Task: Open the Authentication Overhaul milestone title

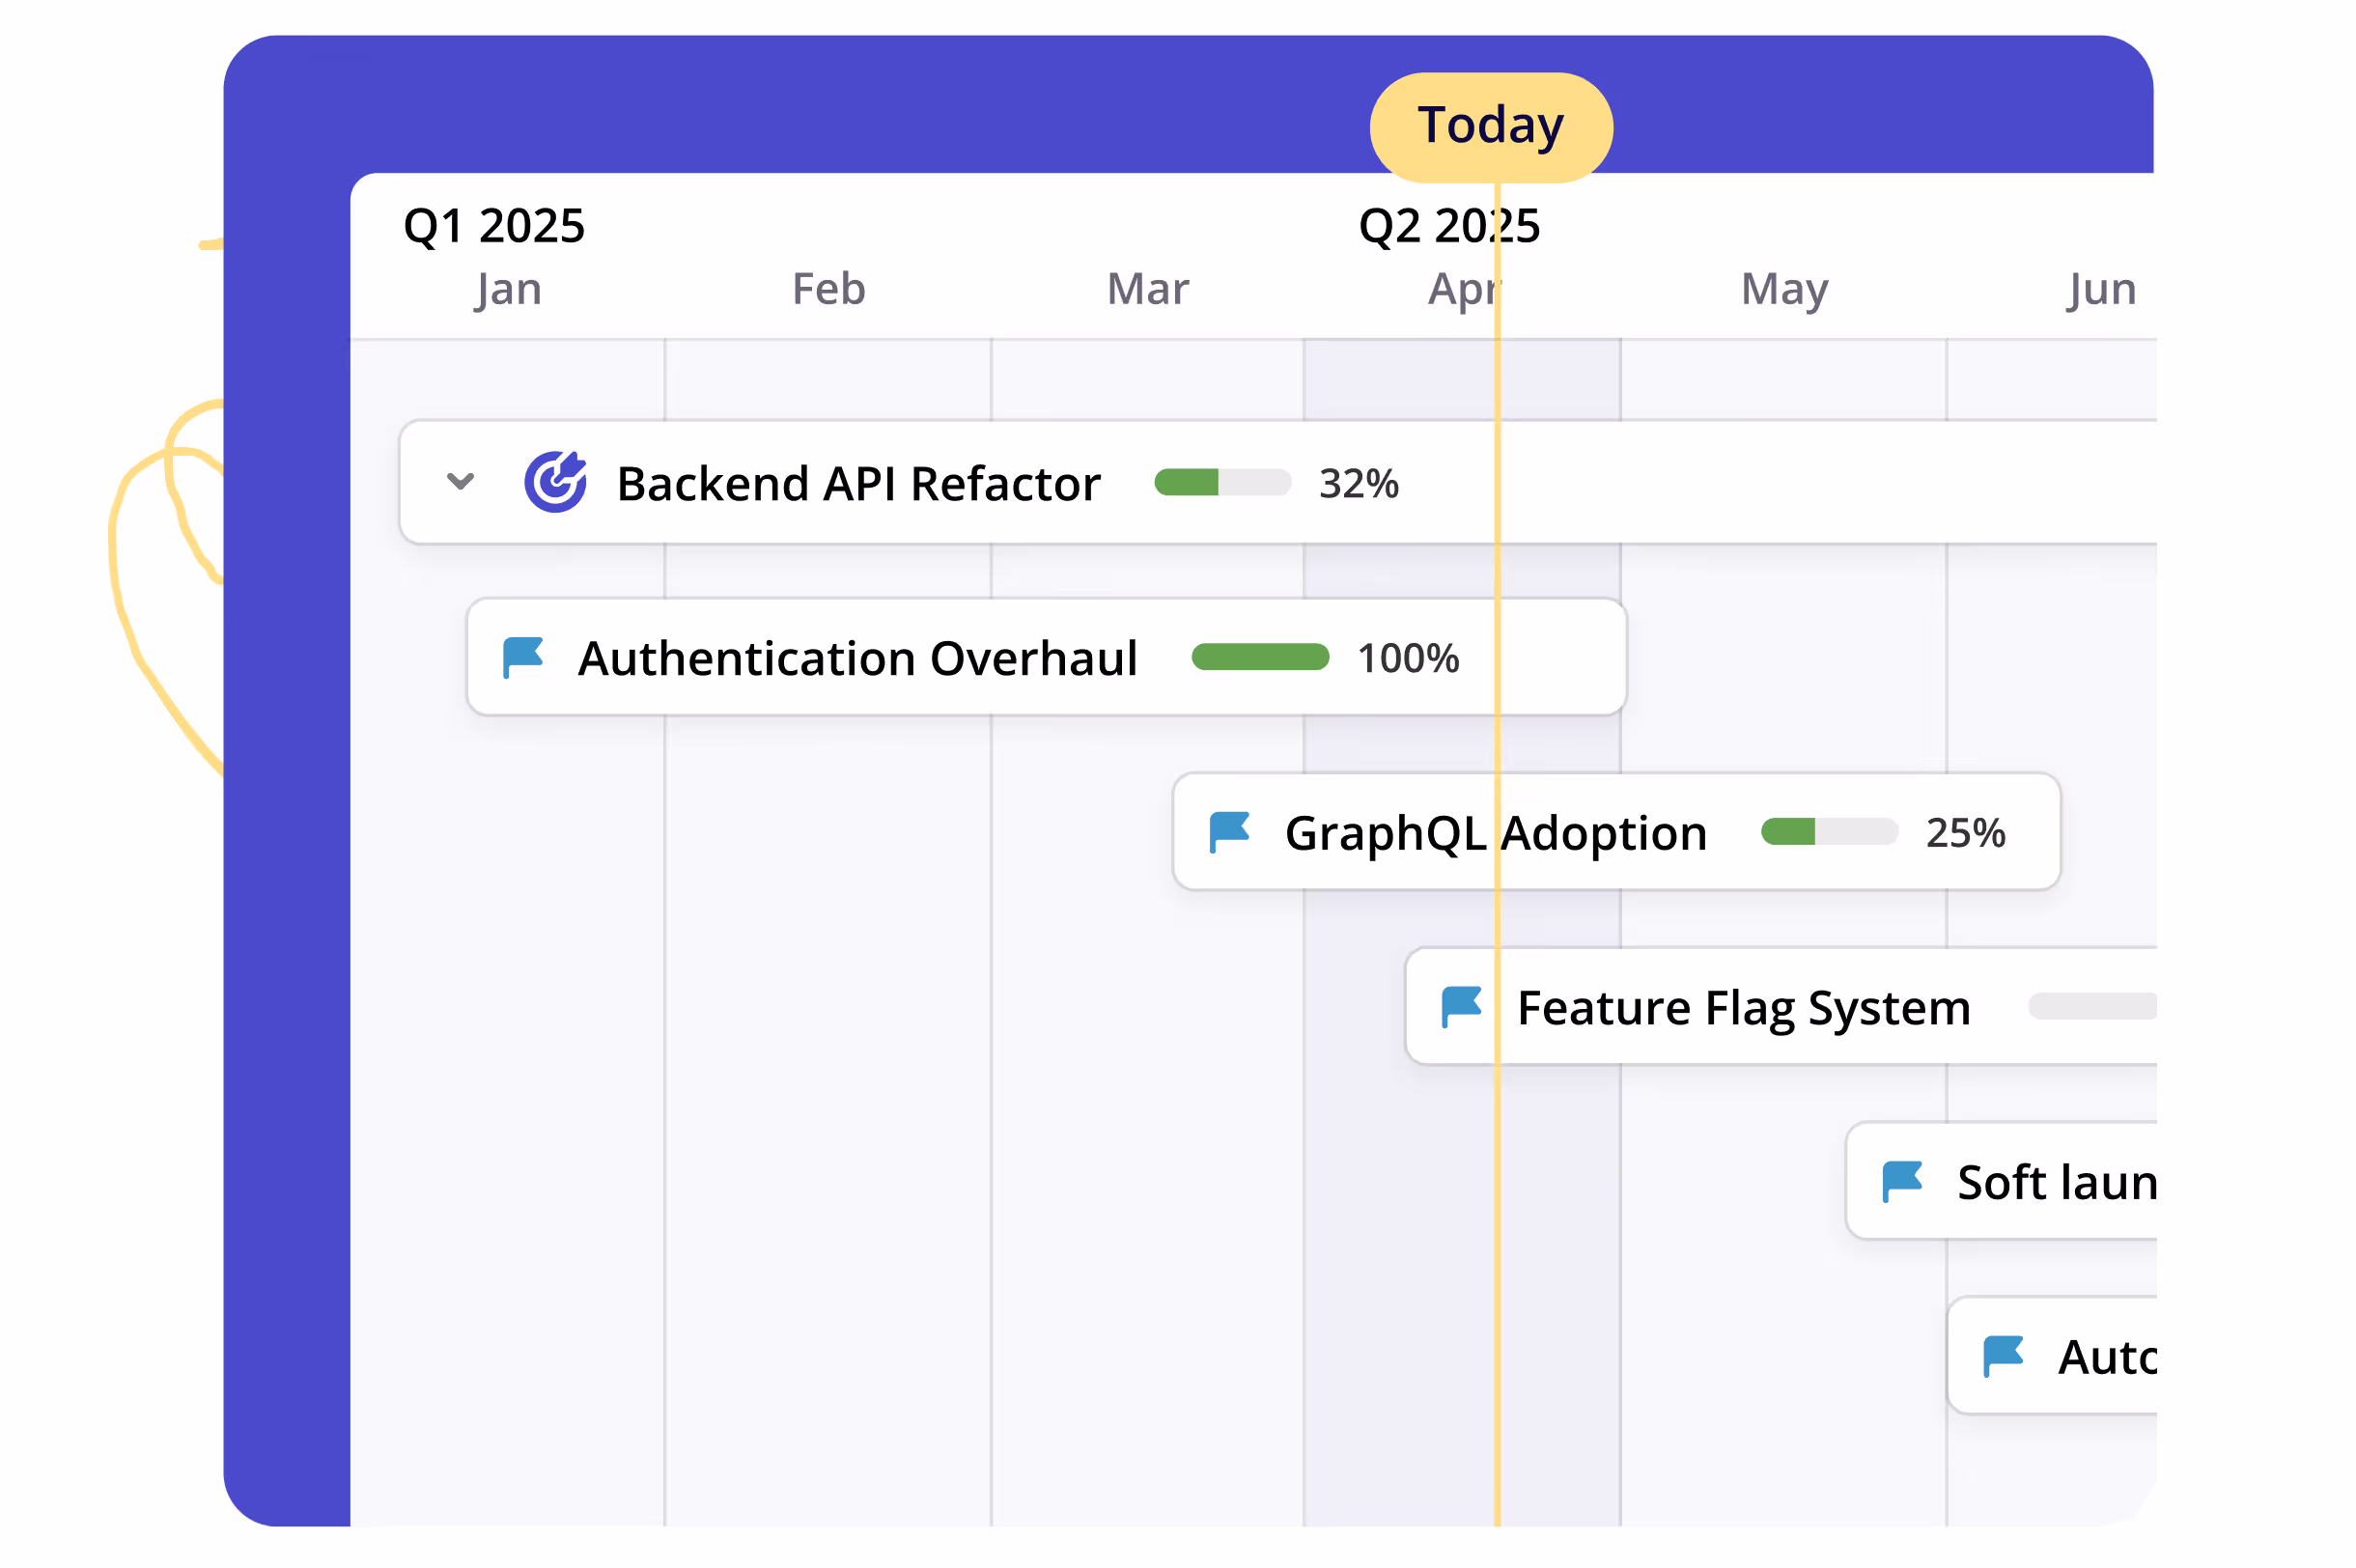Action: point(858,659)
